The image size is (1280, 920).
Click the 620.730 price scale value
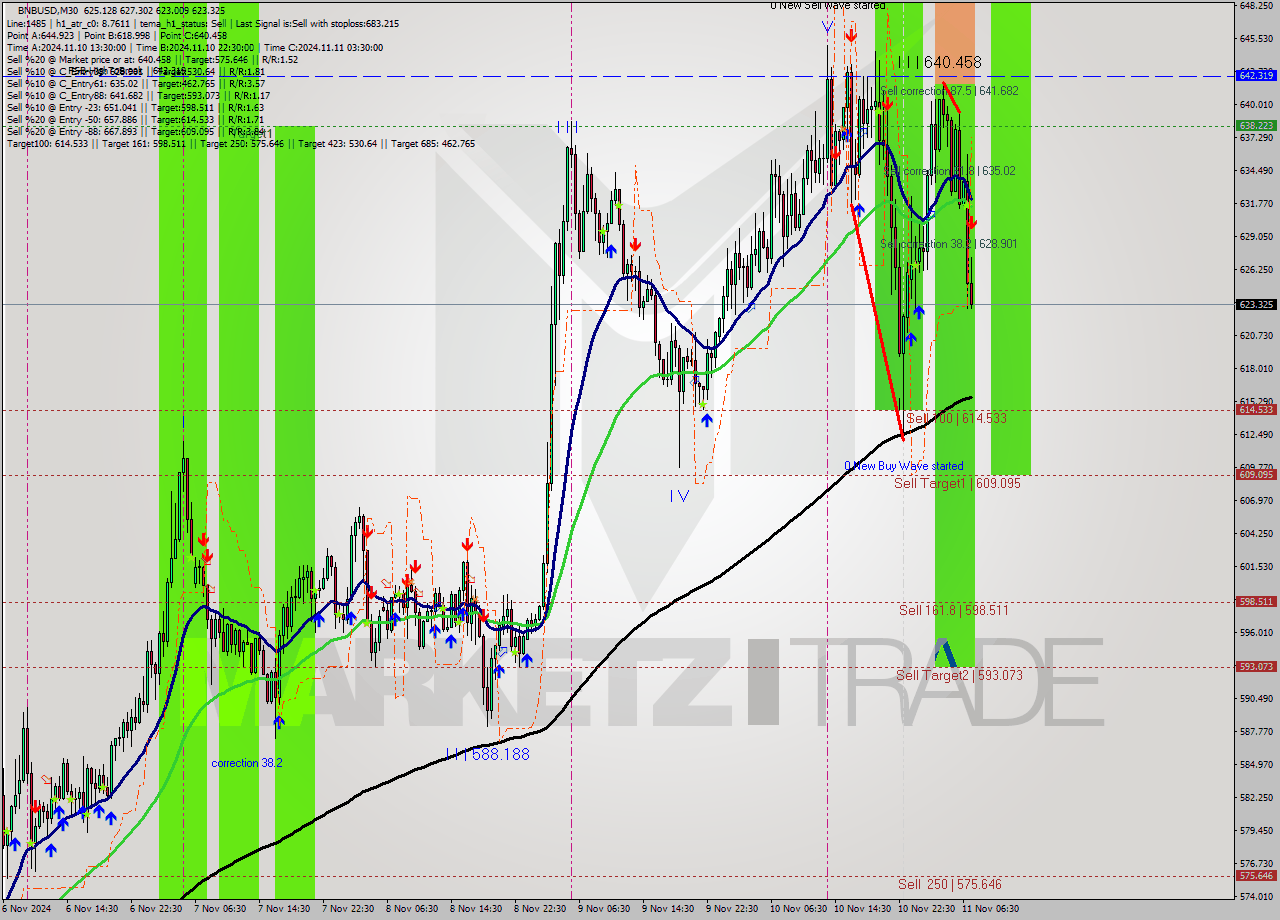[1256, 335]
